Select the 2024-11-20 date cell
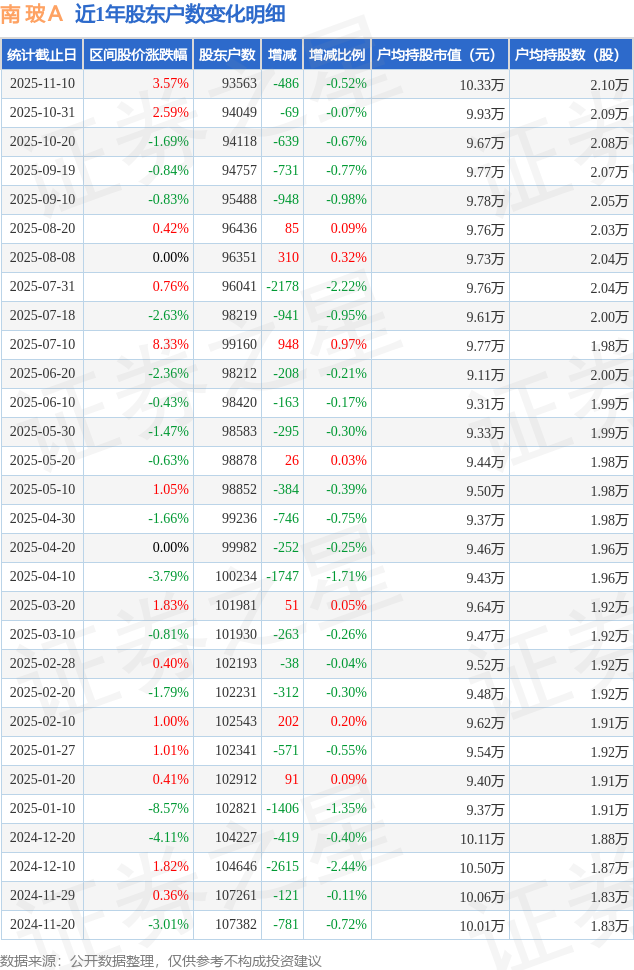This screenshot has height=970, width=634. 42,925
